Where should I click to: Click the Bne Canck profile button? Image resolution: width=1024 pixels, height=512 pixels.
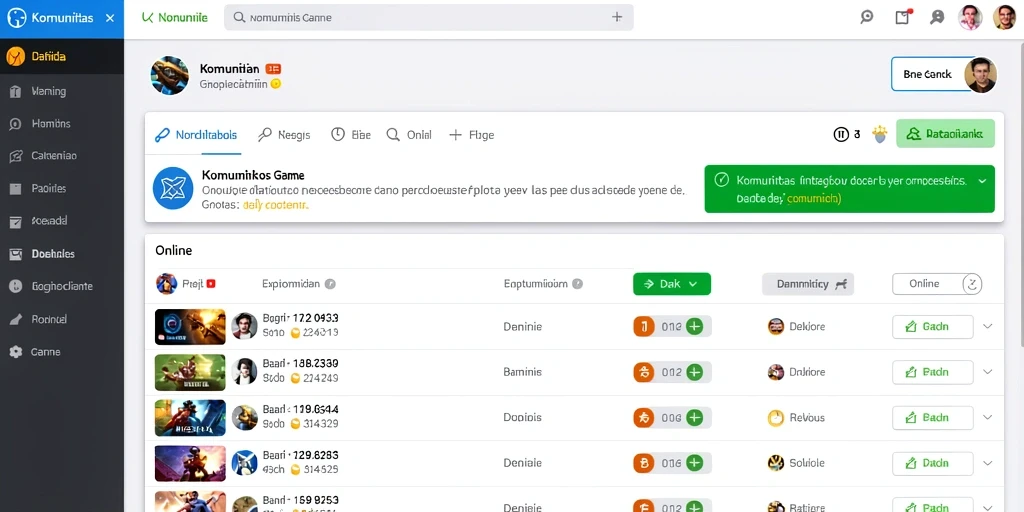[944, 74]
